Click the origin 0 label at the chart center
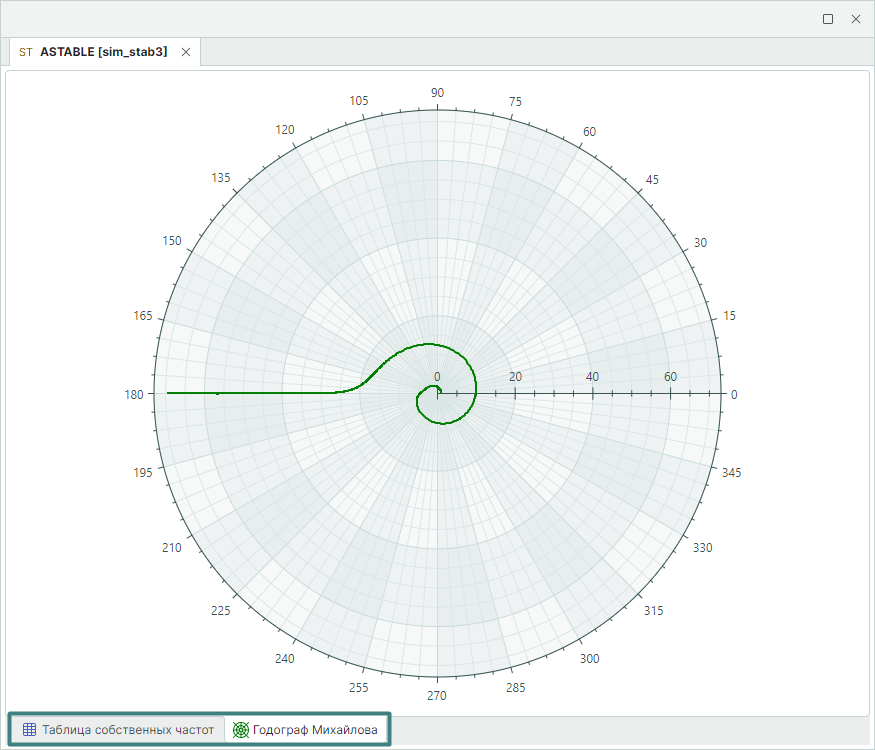 [437, 377]
